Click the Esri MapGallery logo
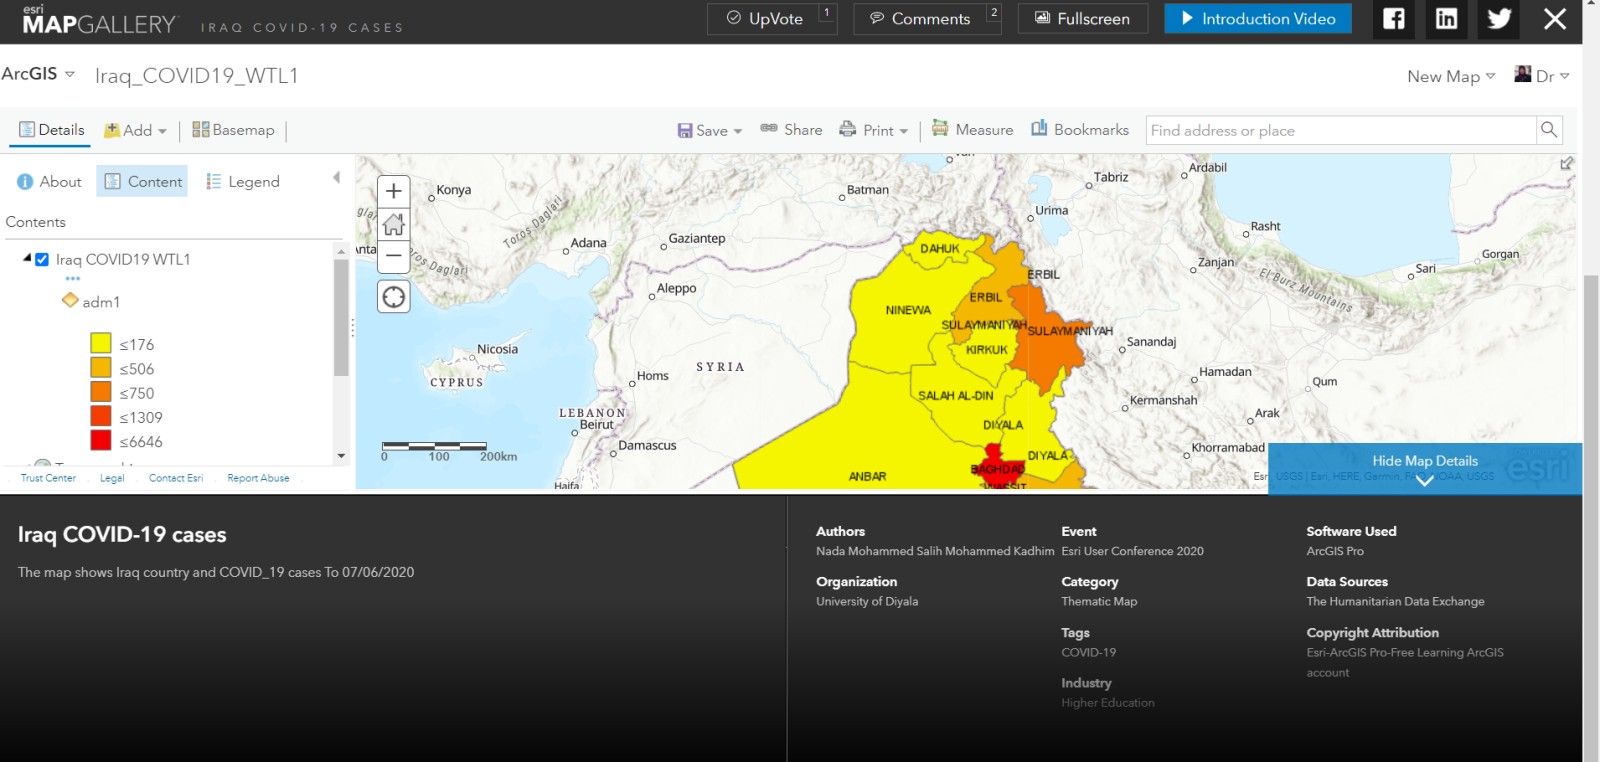1600x762 pixels. coord(99,20)
